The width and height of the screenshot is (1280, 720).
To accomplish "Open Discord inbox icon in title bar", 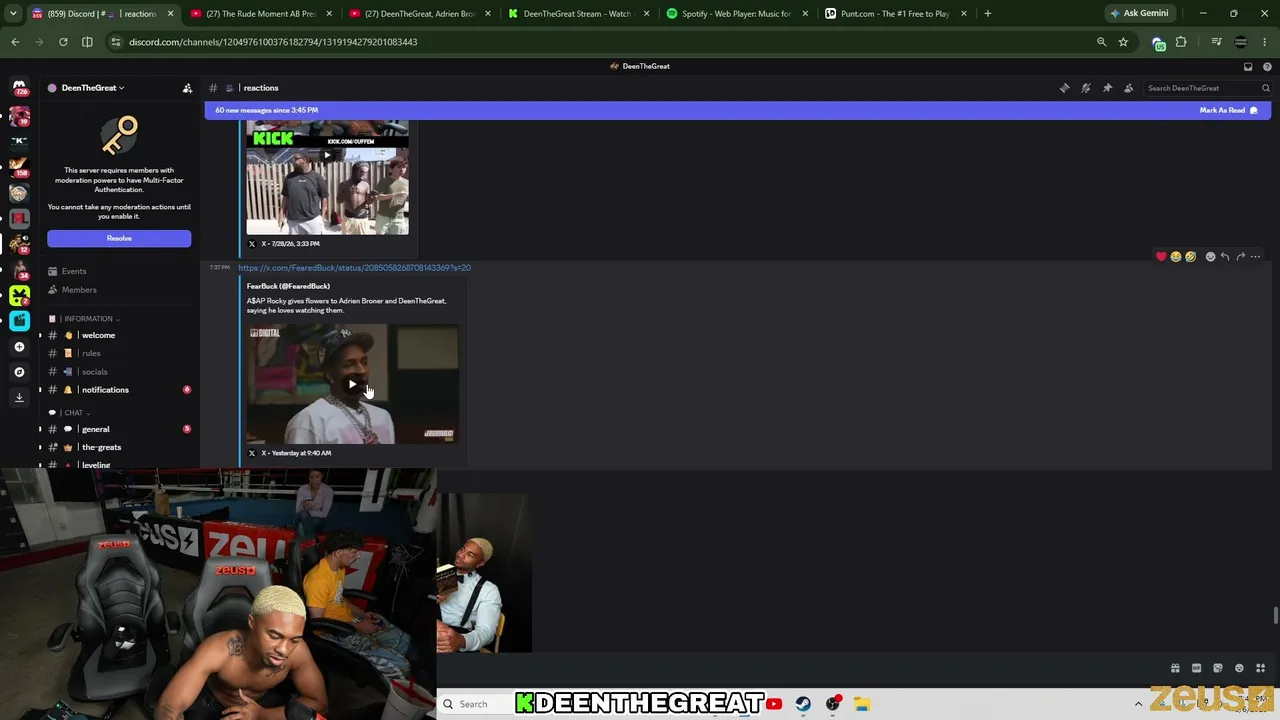I will coord(1248,66).
